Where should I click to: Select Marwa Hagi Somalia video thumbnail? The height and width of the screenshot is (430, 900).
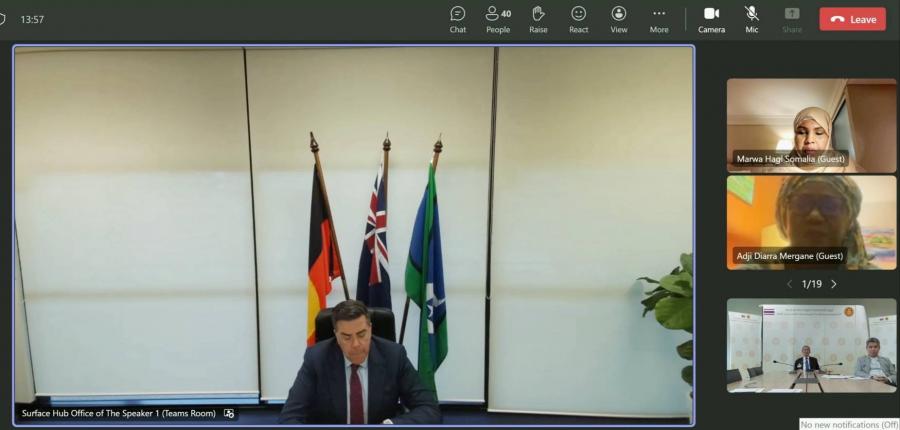pyautogui.click(x=811, y=125)
